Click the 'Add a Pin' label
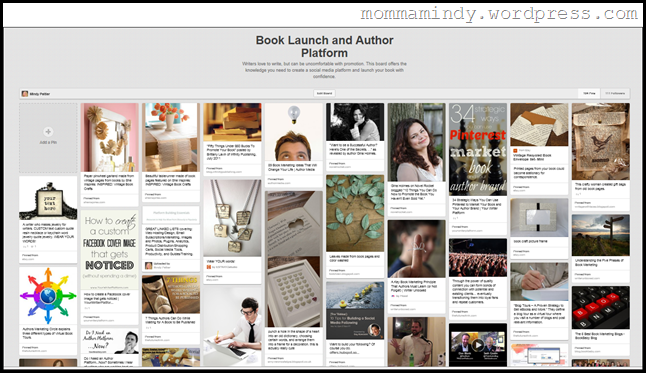The width and height of the screenshot is (646, 373). (x=48, y=143)
